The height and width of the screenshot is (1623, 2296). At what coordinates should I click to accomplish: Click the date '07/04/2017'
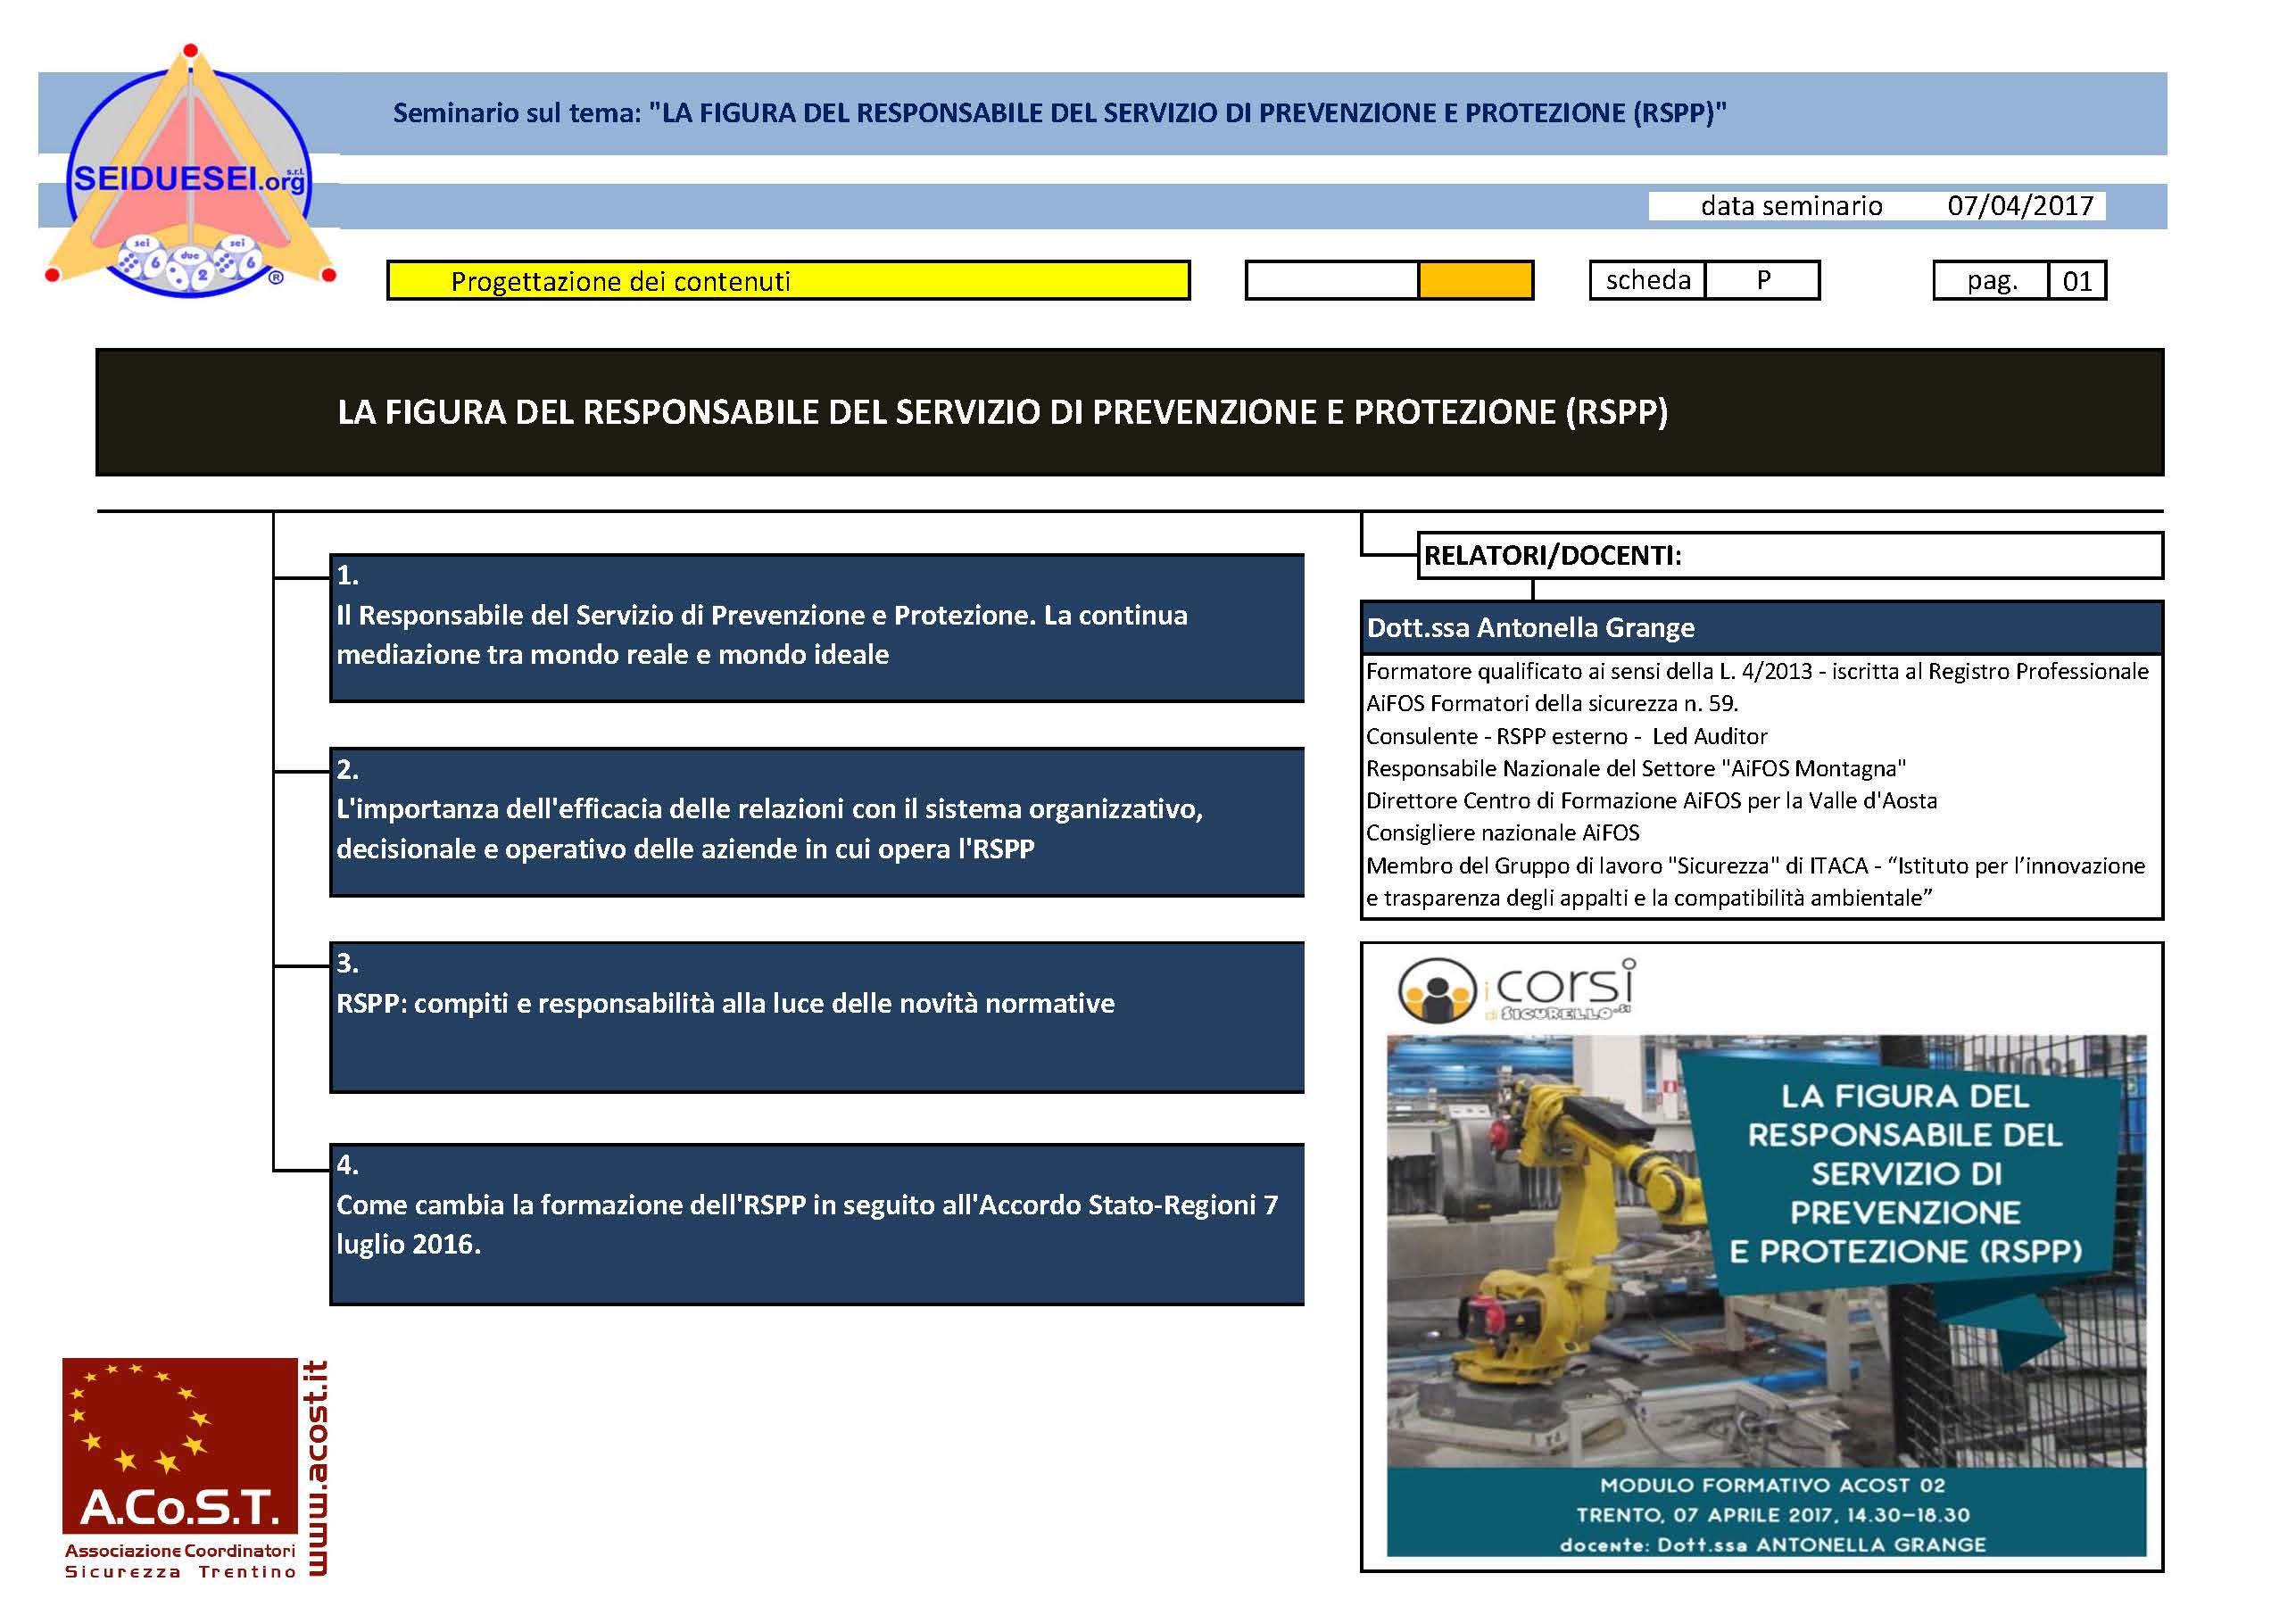point(2020,206)
